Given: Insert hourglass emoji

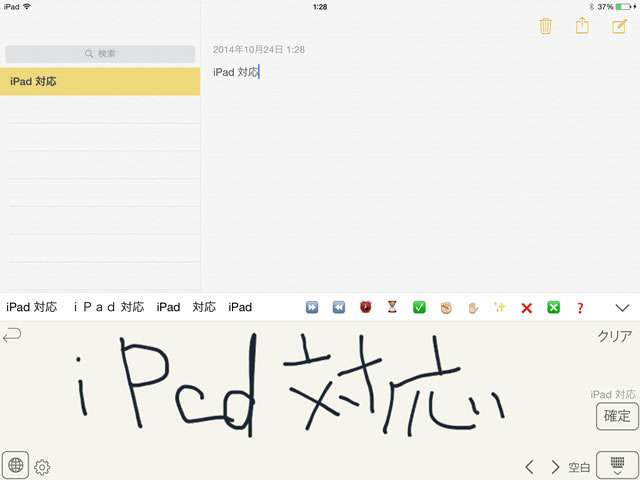Looking at the screenshot, I should 392,307.
